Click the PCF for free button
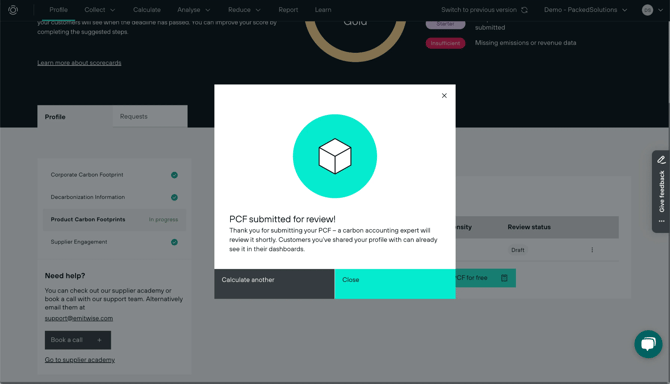 [485, 278]
